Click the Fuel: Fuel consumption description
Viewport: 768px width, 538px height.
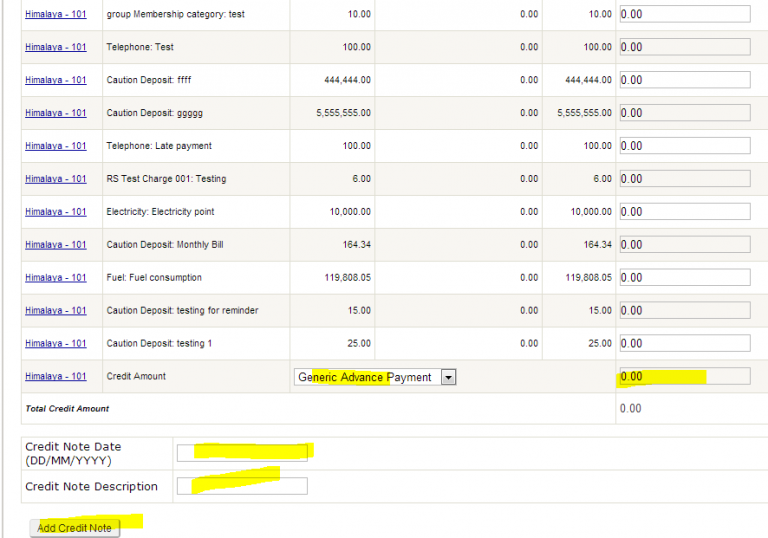point(154,277)
